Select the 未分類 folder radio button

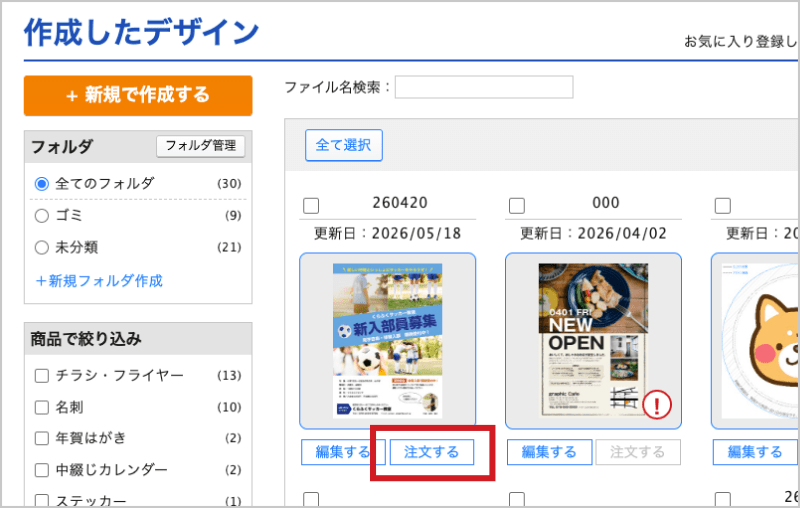42,248
